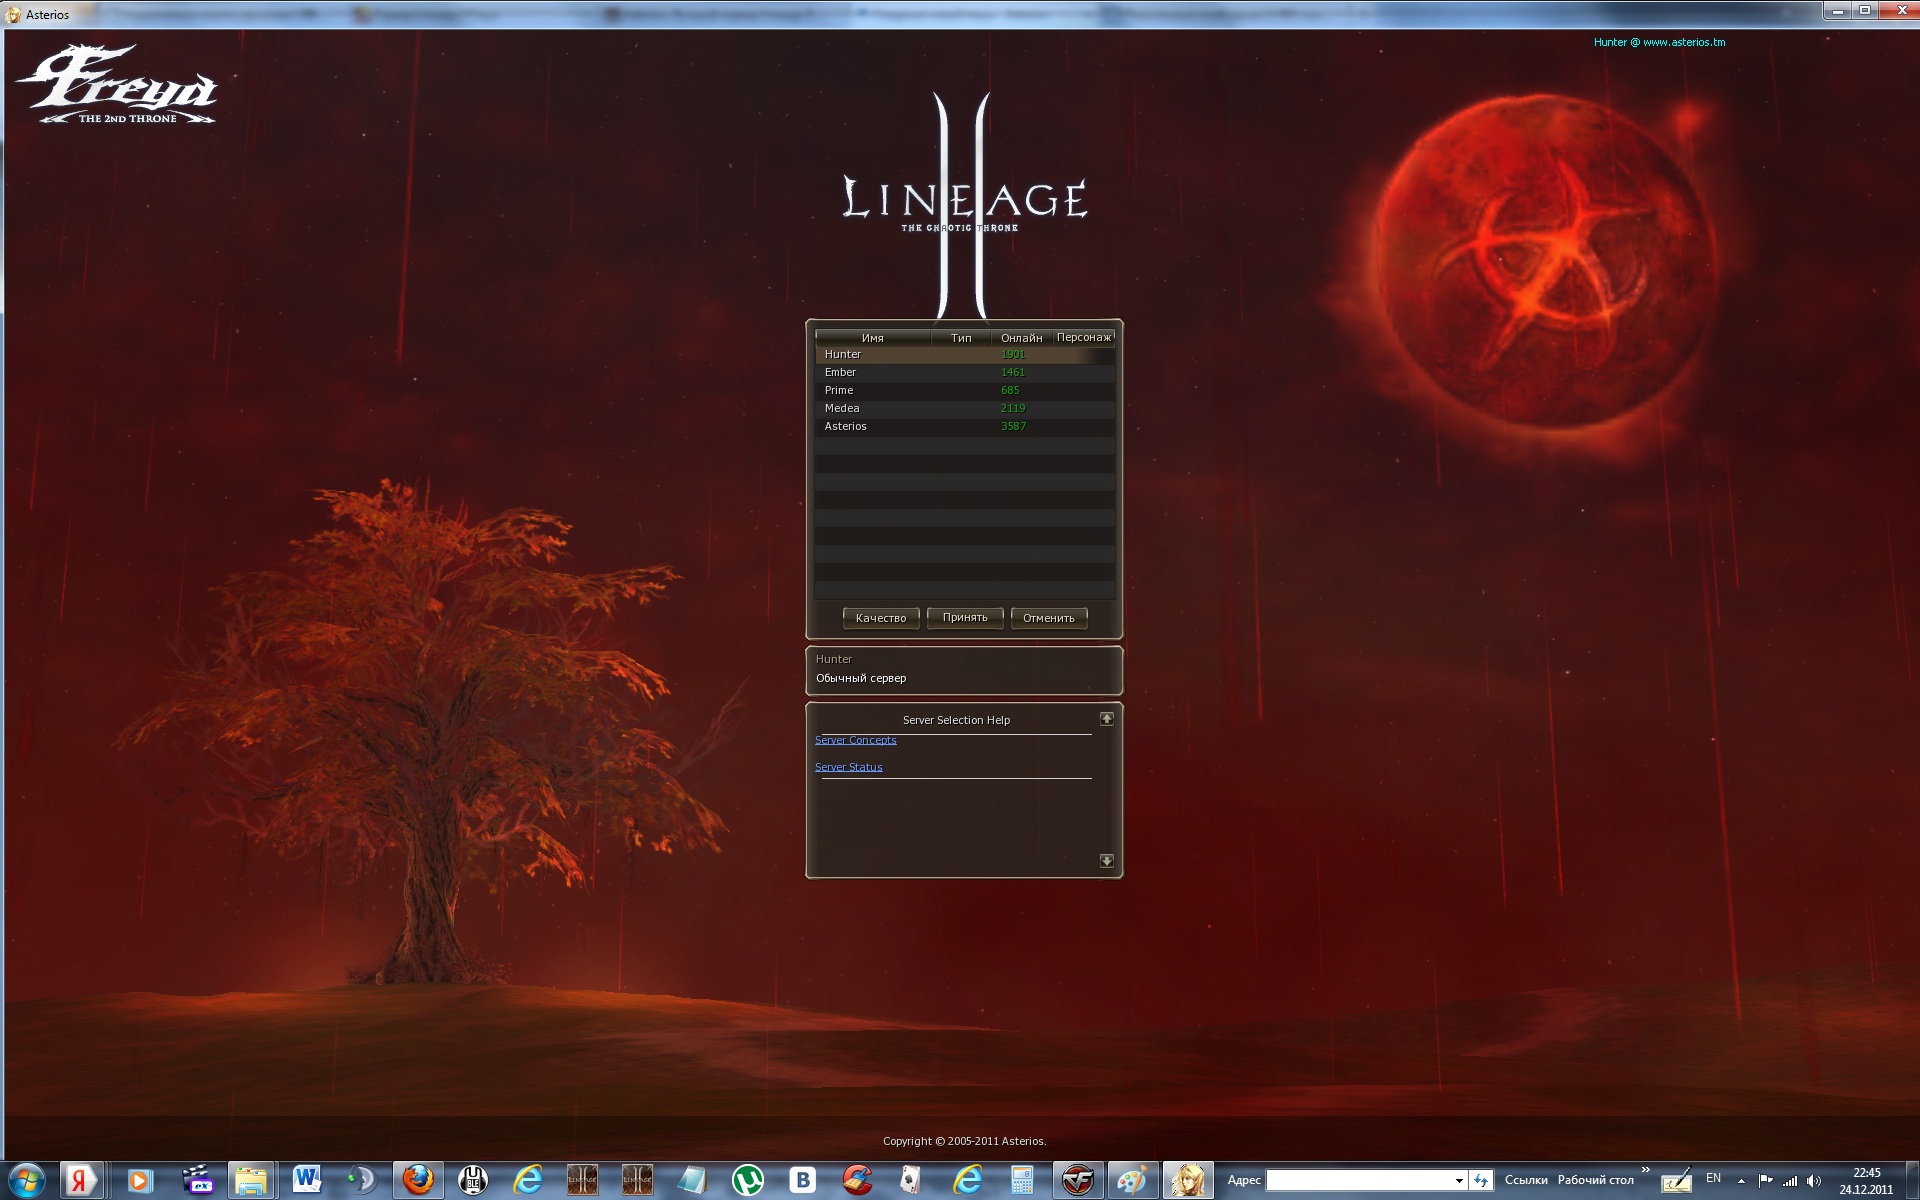Screen dimensions: 1920x1200
Task: Select the Ember server row
Action: [x=965, y=372]
